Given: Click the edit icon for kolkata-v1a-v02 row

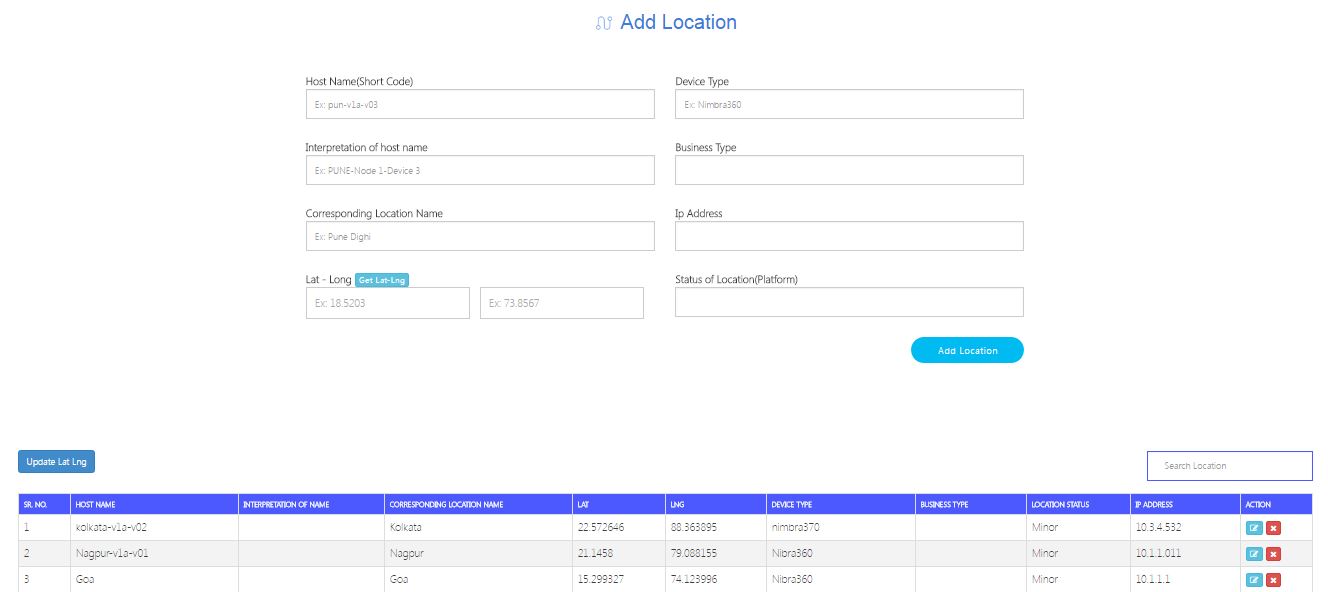Looking at the screenshot, I should tap(1254, 528).
